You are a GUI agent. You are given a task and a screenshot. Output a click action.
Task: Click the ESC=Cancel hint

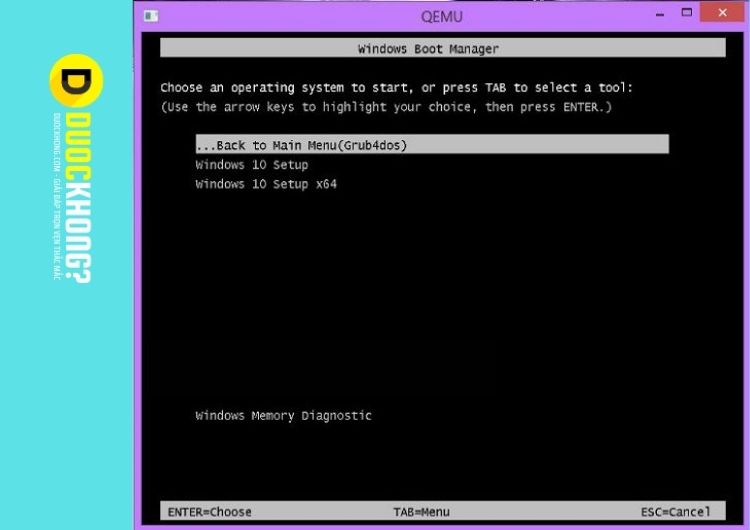pyautogui.click(x=676, y=512)
